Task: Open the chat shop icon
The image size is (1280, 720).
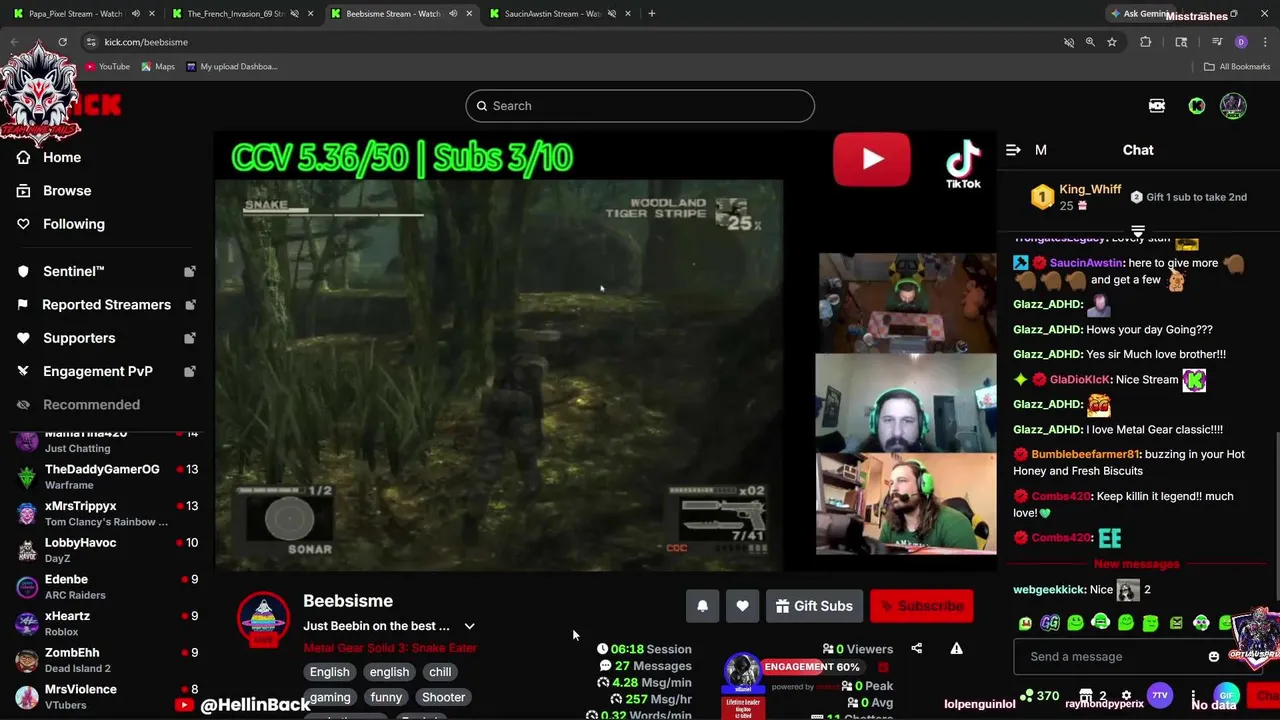Action: [1086, 696]
